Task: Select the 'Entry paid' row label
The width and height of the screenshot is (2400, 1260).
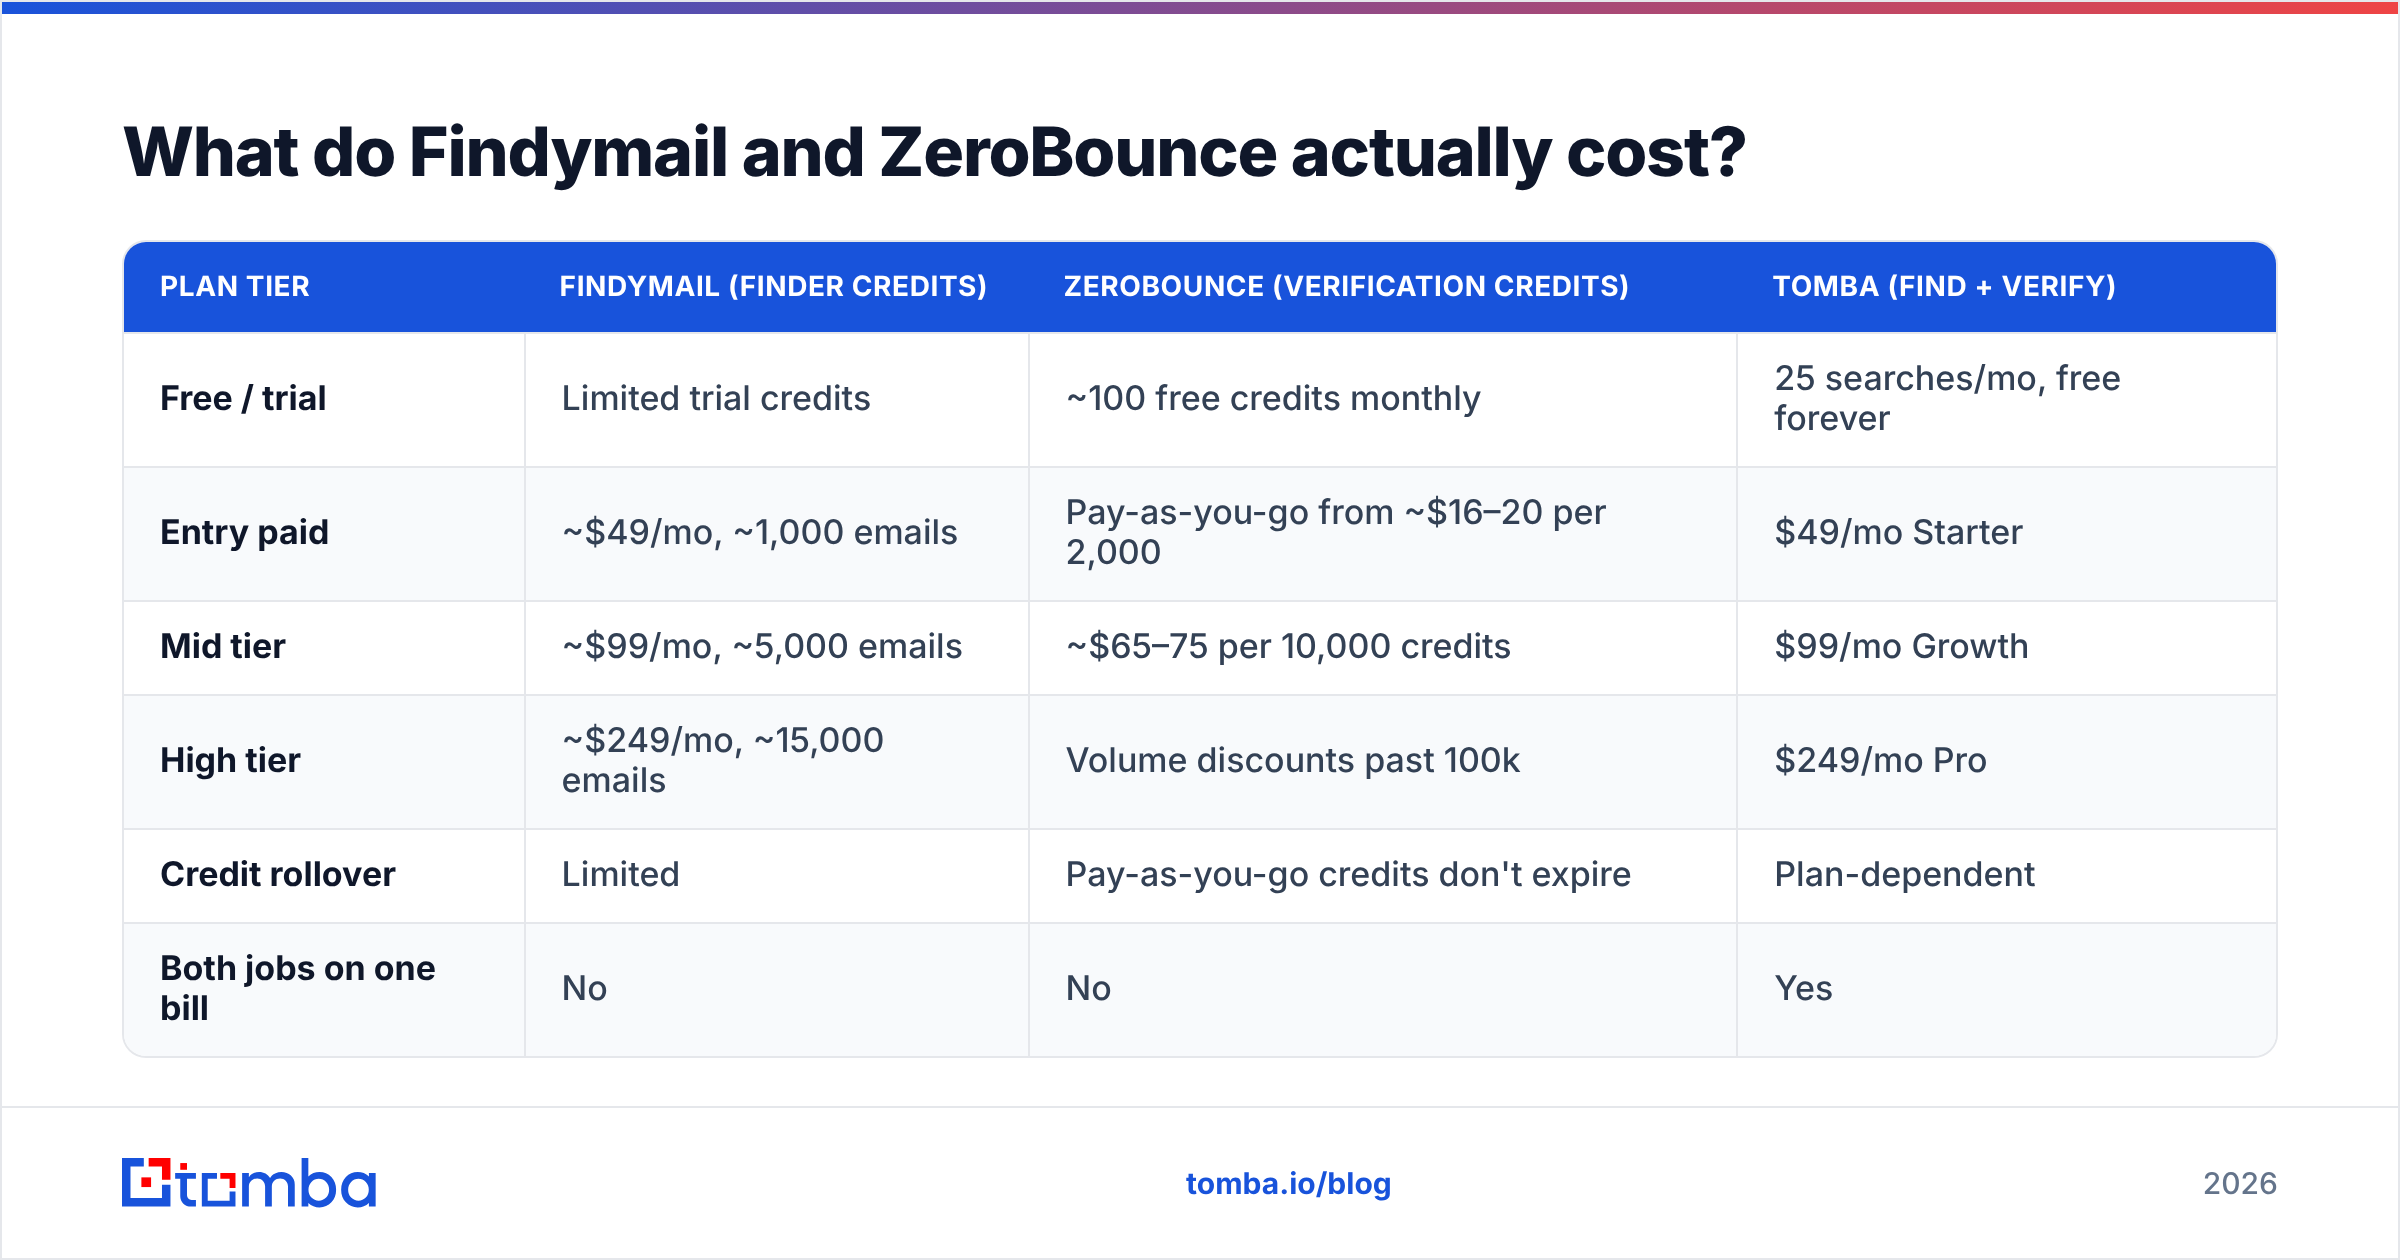Action: click(x=244, y=533)
